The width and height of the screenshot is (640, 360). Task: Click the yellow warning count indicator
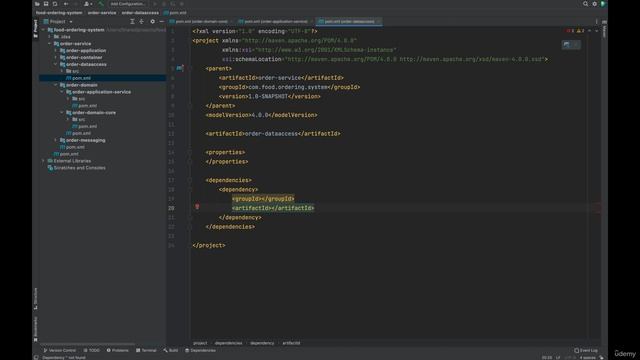tap(580, 31)
